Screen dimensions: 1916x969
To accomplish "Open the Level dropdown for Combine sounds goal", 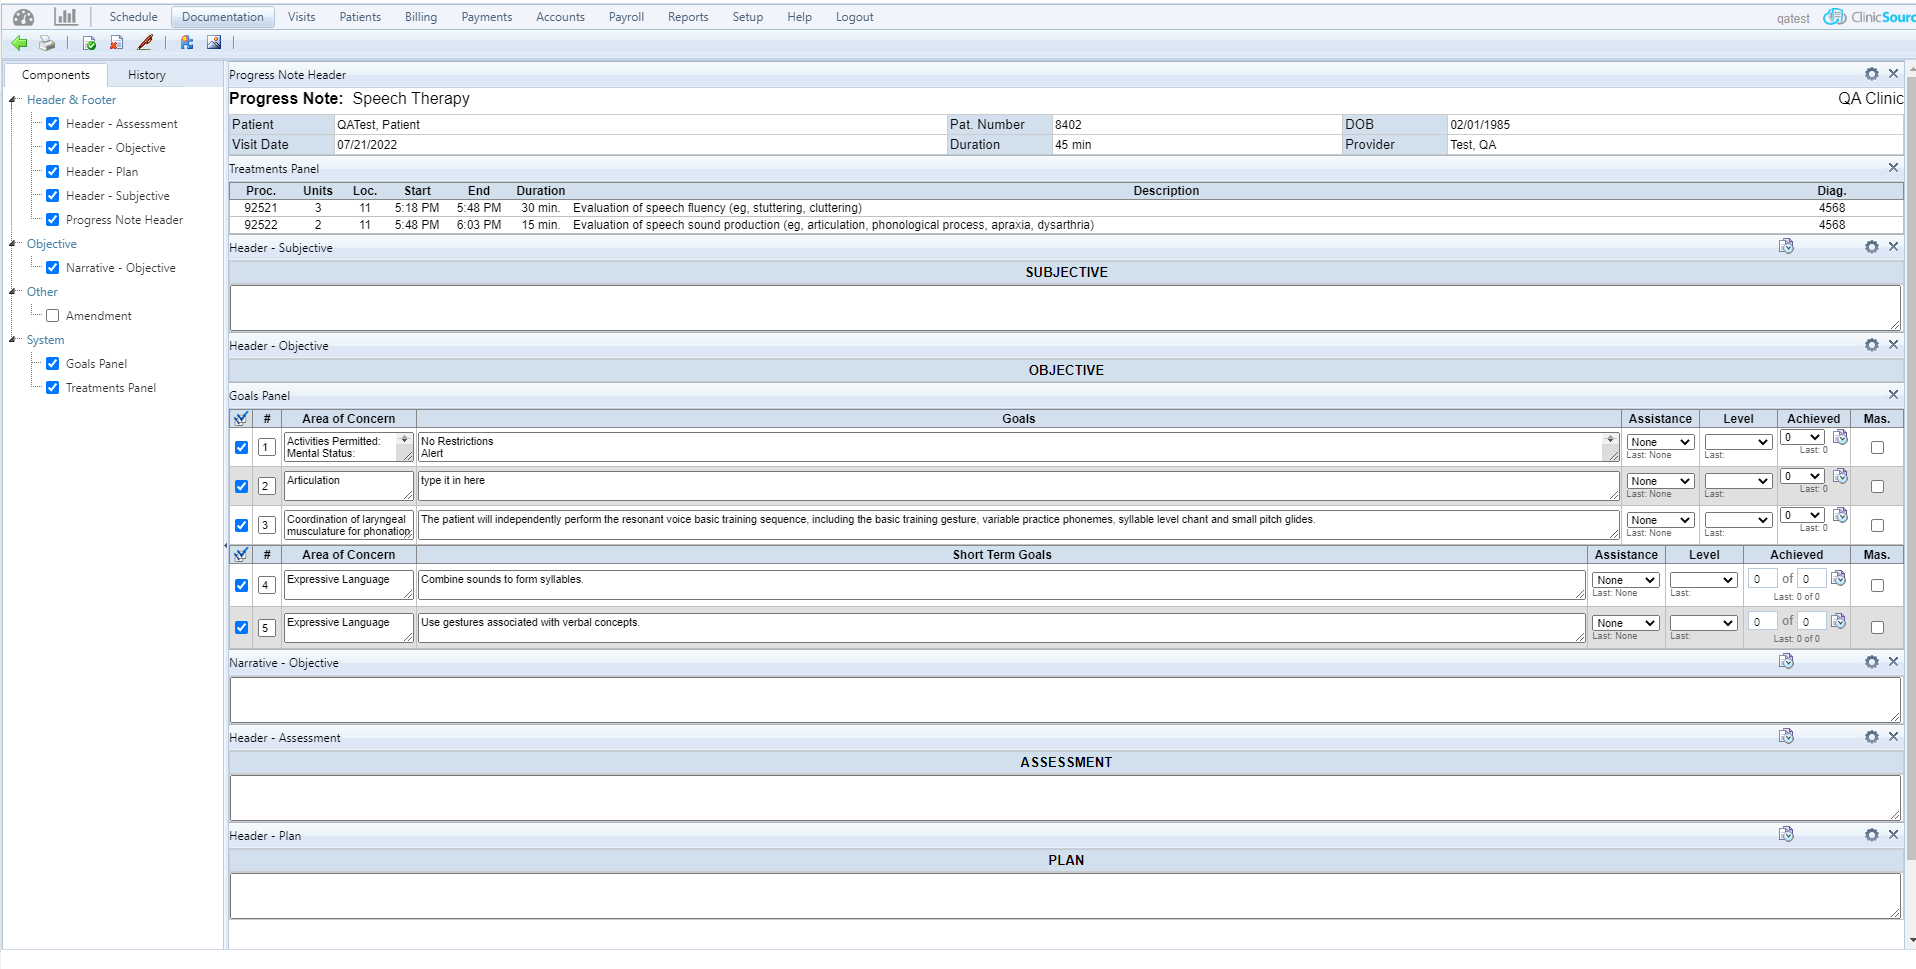I will [1703, 579].
